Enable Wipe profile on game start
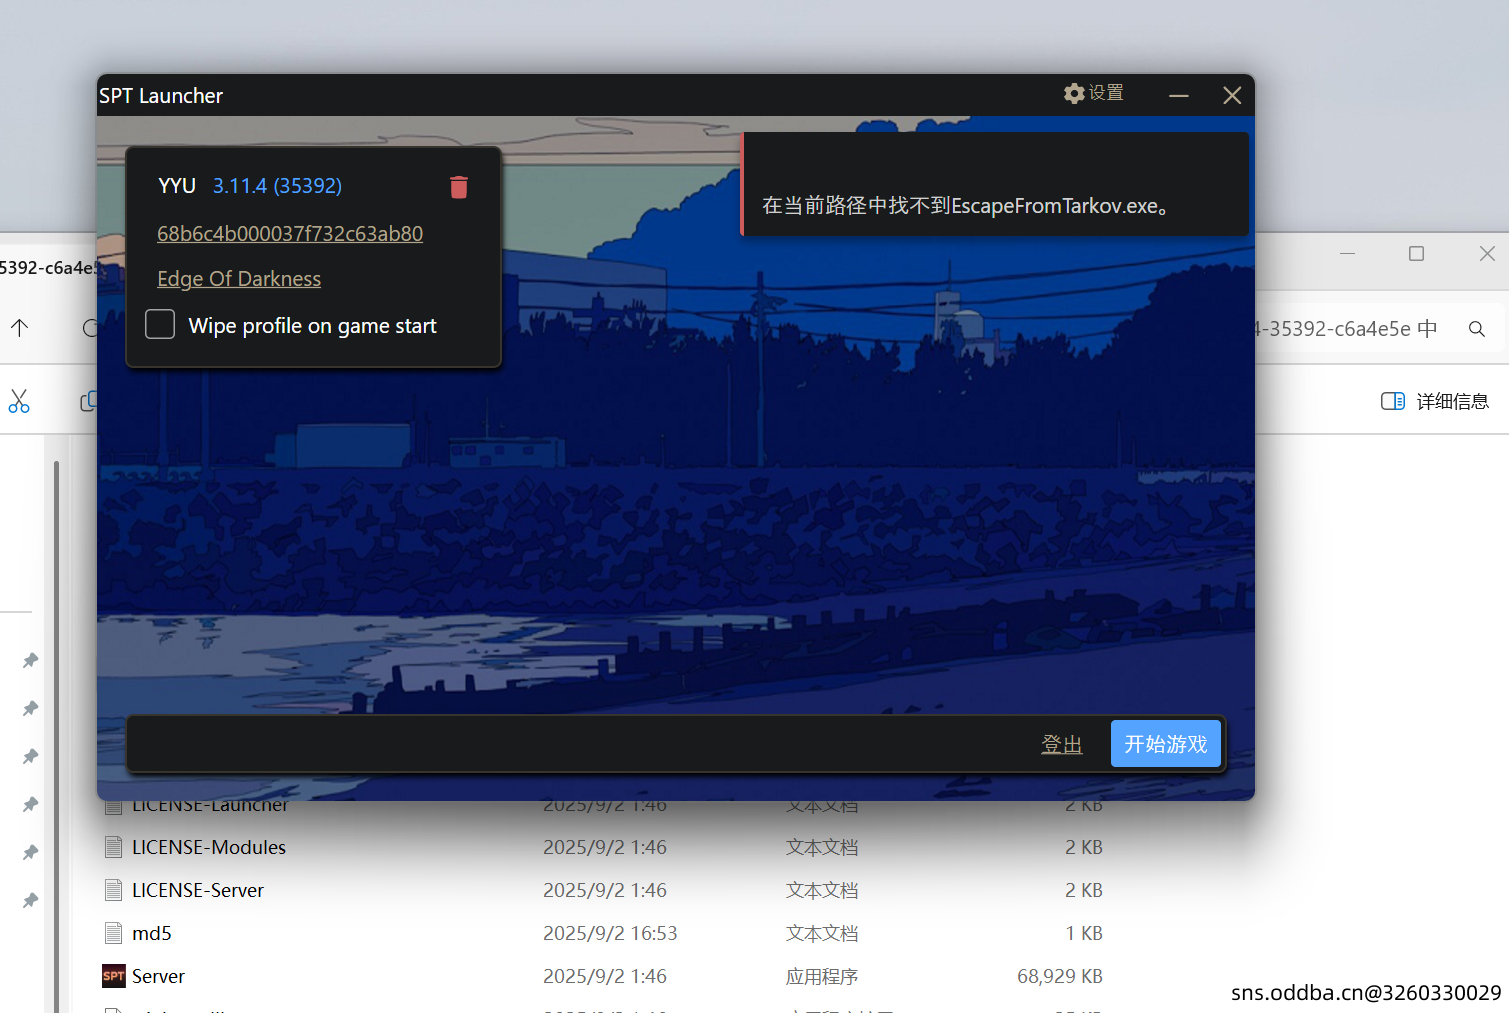 (160, 324)
